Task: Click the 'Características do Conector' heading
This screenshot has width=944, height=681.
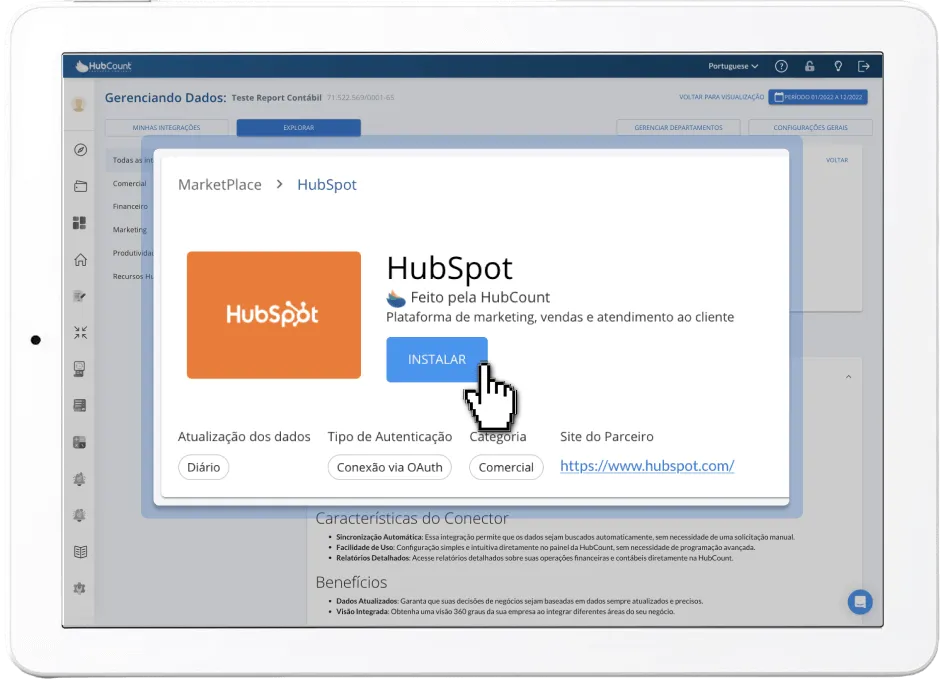Action: pyautogui.click(x=412, y=518)
